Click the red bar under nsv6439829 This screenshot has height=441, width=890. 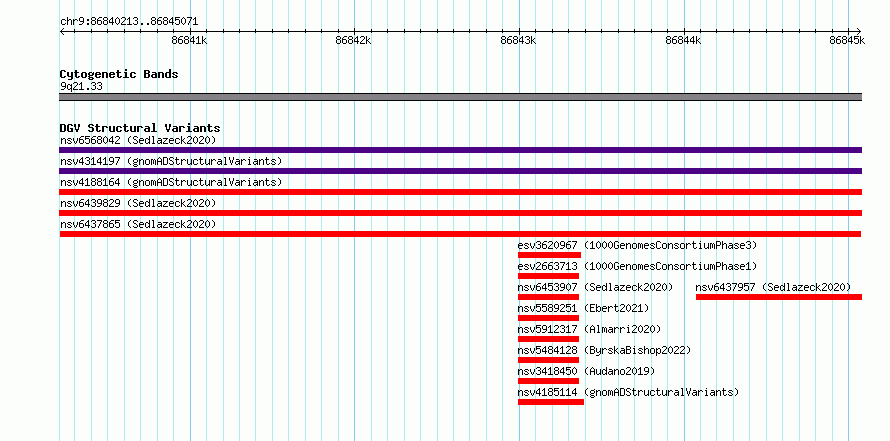point(460,213)
